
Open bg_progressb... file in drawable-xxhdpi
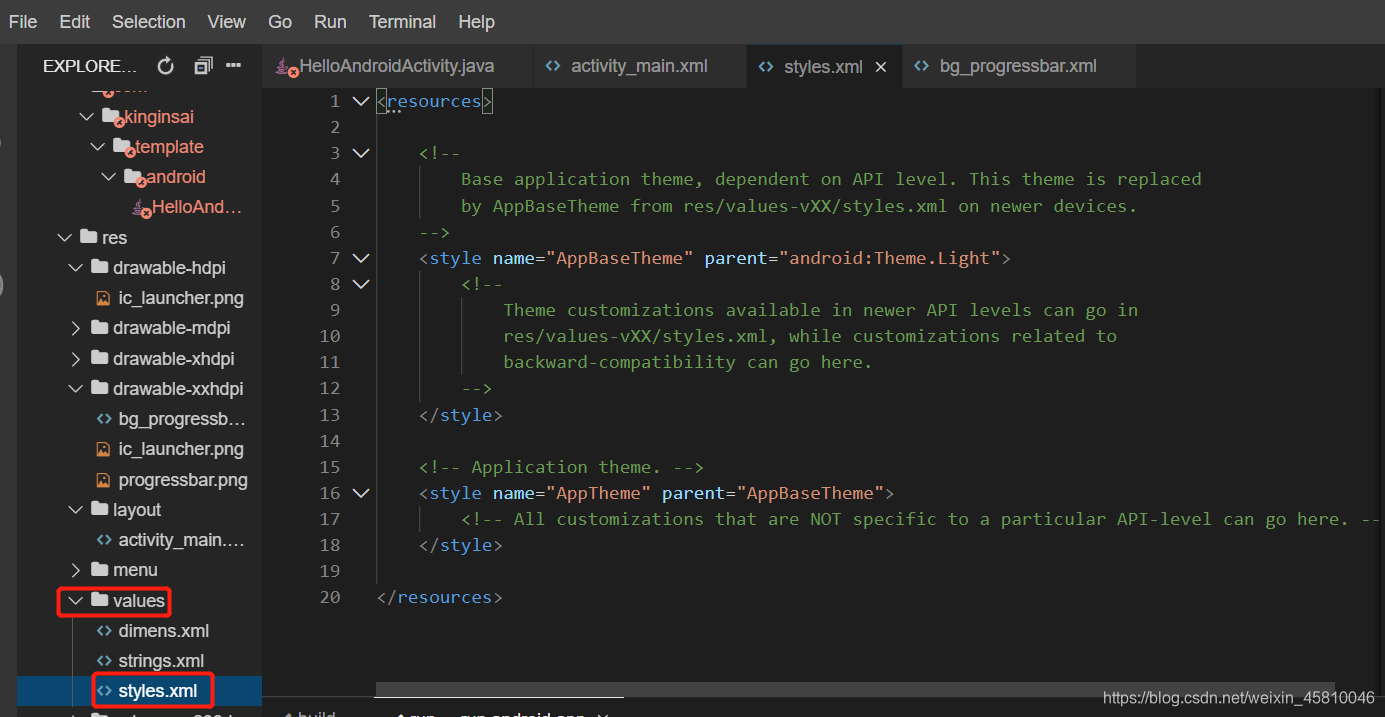(x=182, y=419)
